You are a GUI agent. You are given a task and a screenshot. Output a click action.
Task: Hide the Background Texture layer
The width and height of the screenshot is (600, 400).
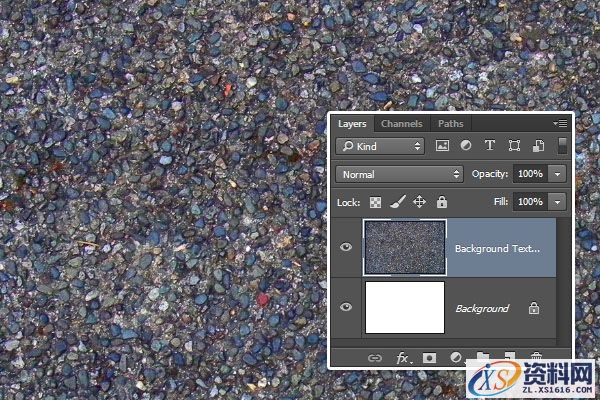(346, 248)
